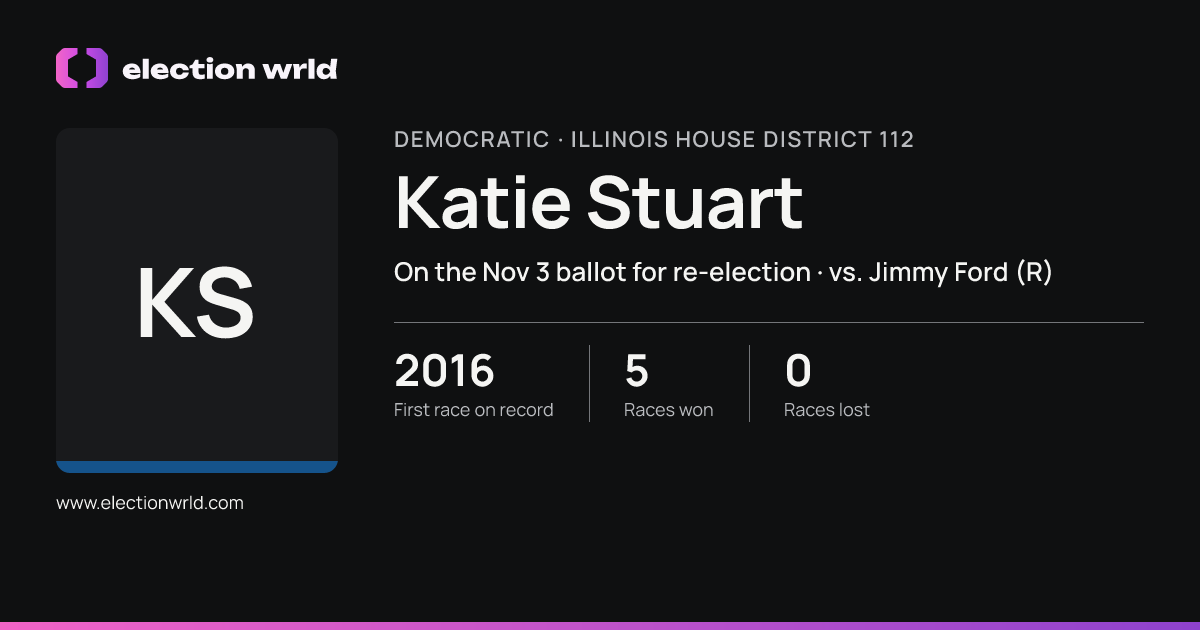Click 'DEMOCRATIC · ILLINOIS HOUSE DISTRICT 112' label
The image size is (1200, 630).
coord(654,140)
